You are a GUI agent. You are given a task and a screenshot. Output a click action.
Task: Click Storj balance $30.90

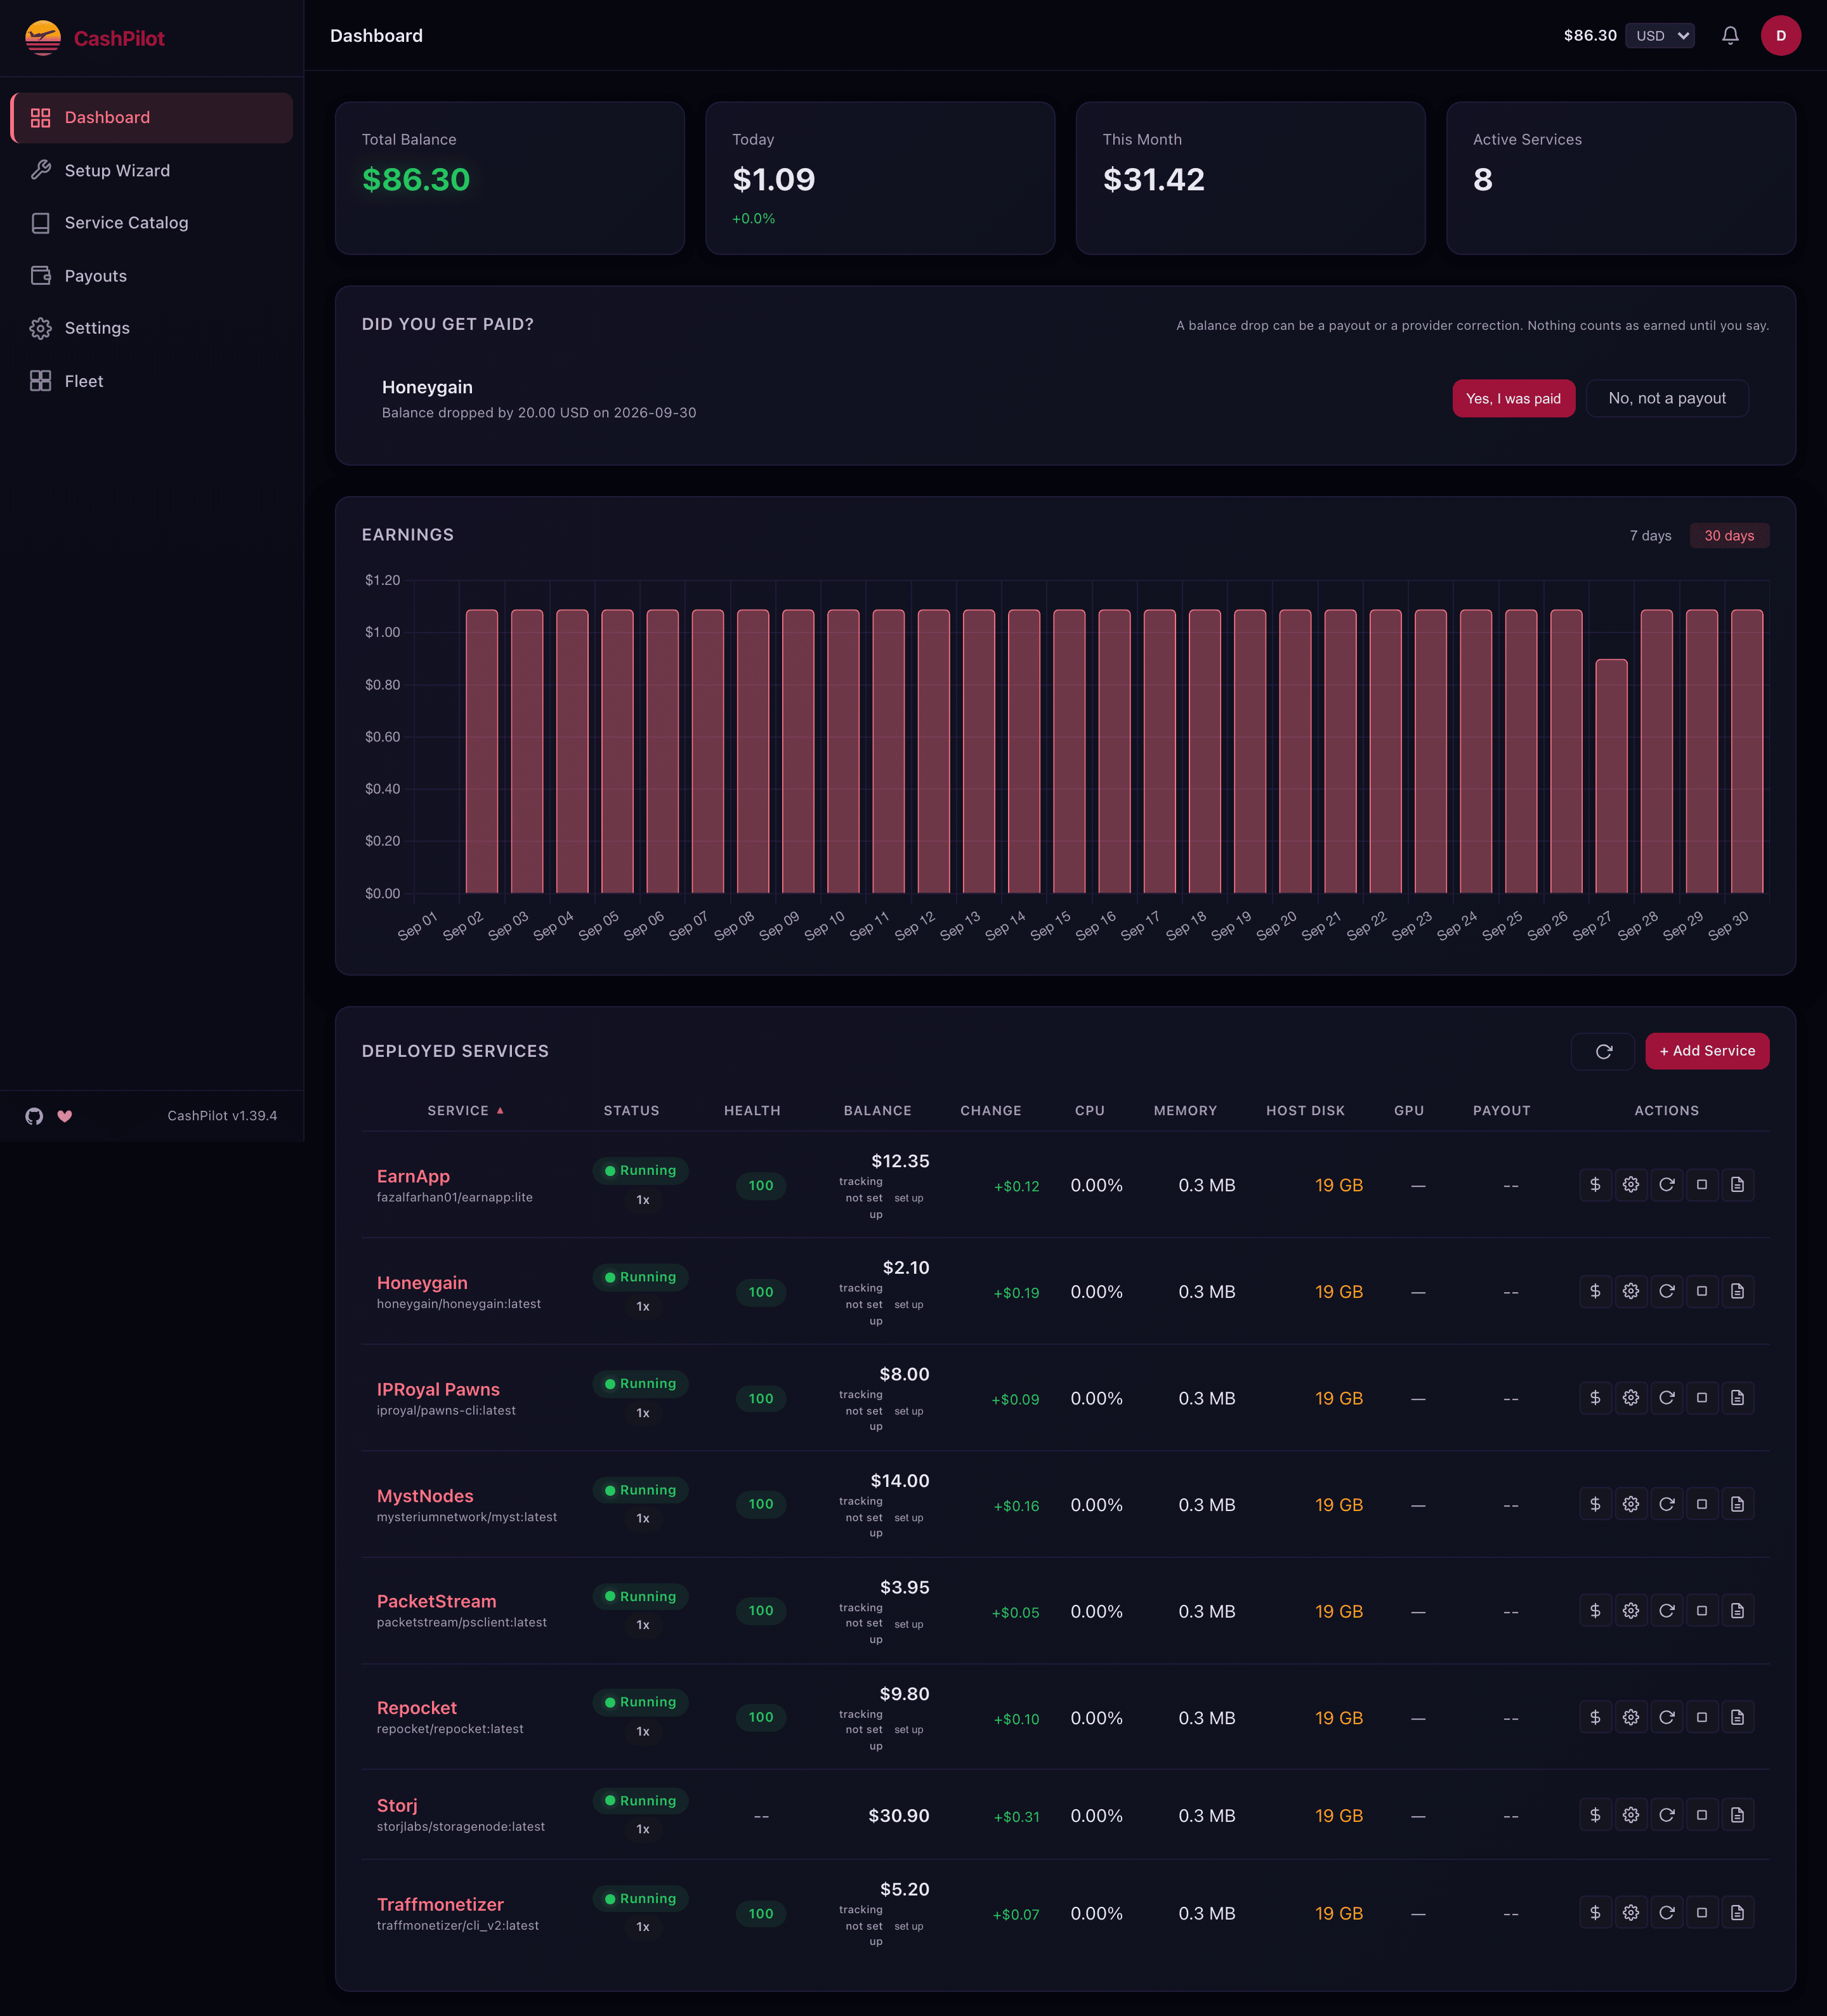click(899, 1816)
